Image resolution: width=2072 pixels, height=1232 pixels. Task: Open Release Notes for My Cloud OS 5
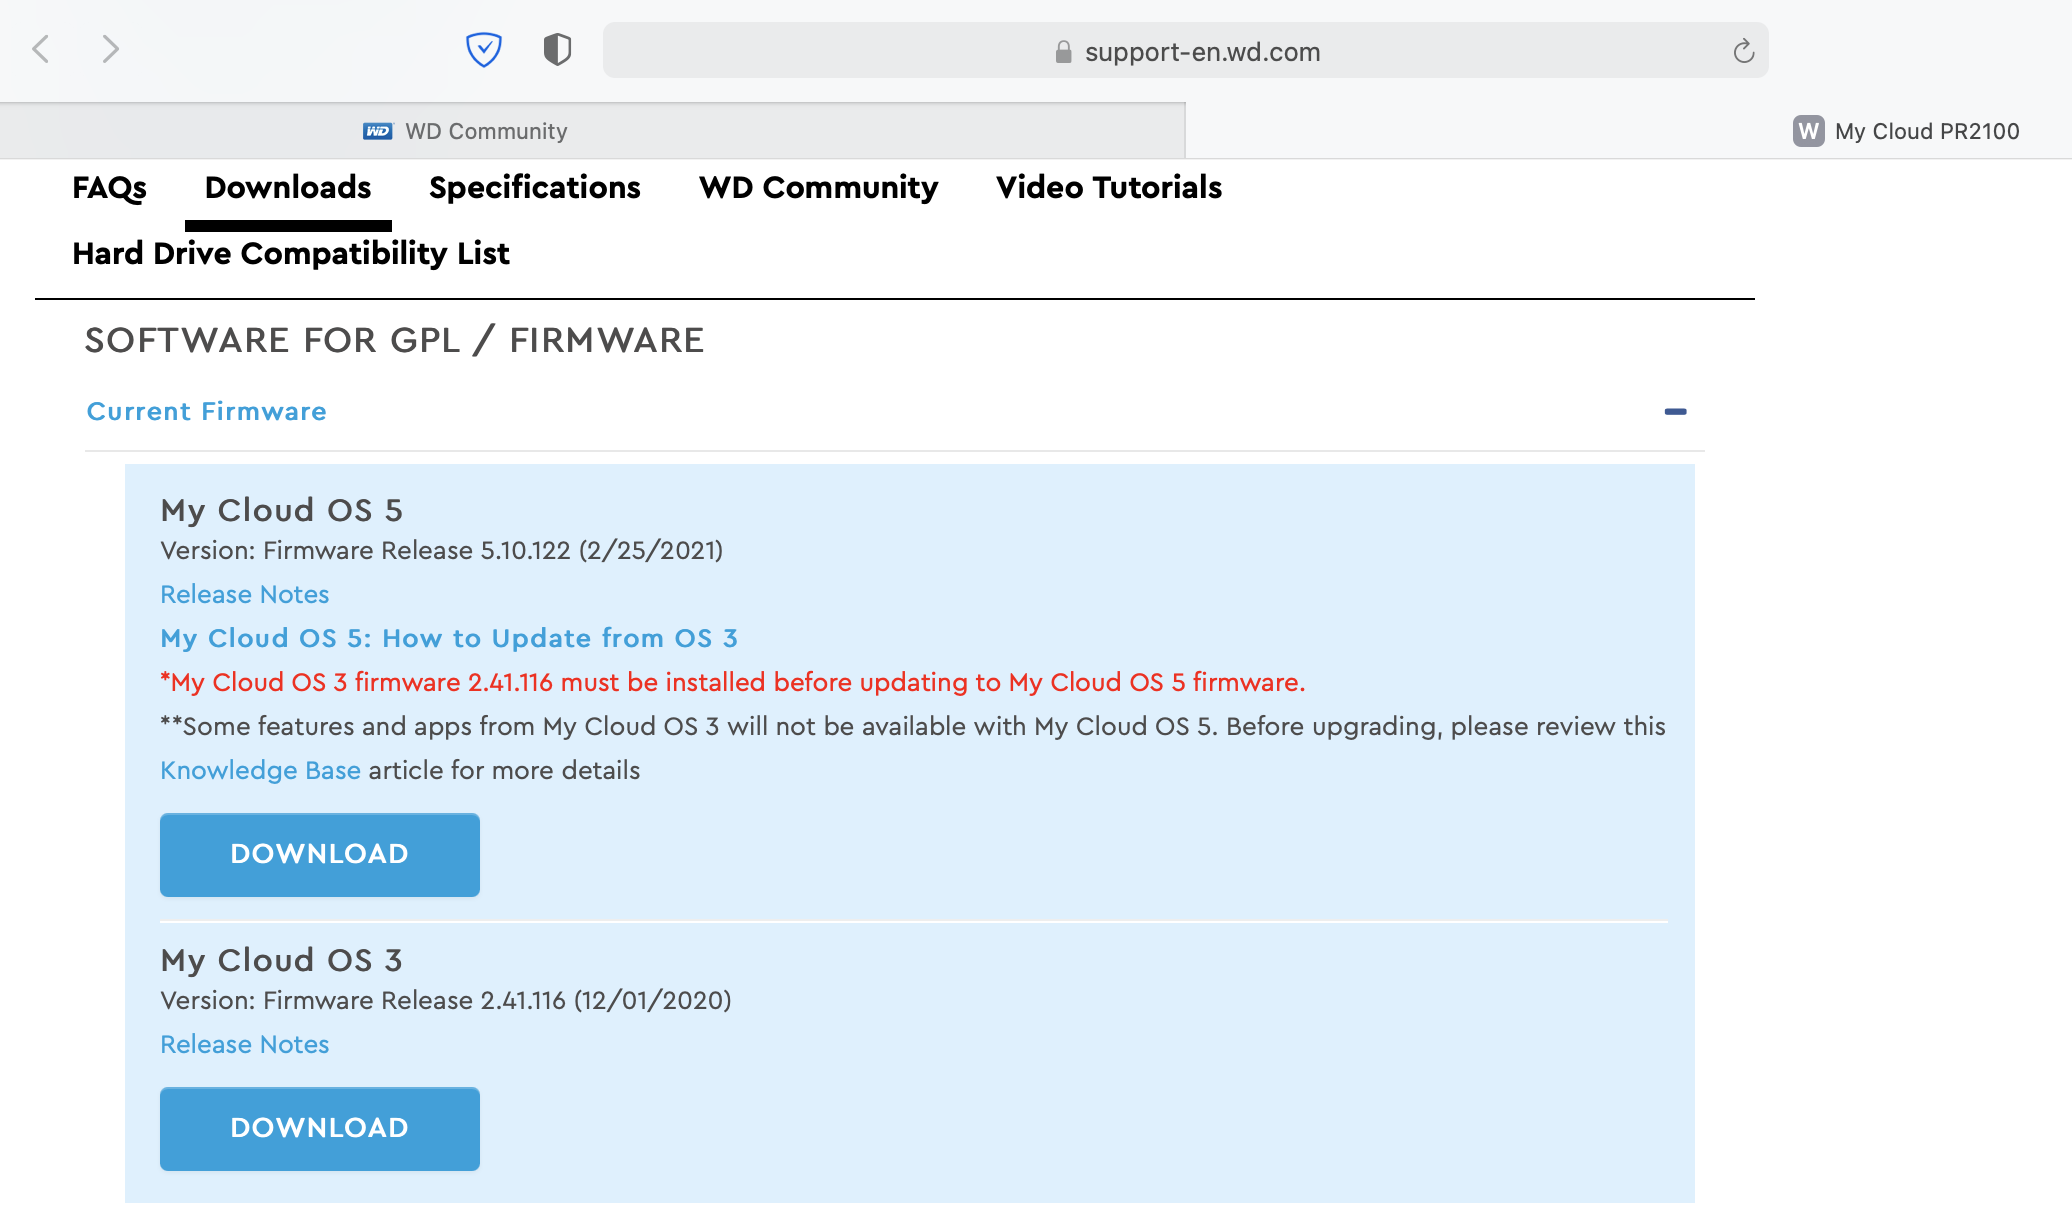click(x=245, y=594)
